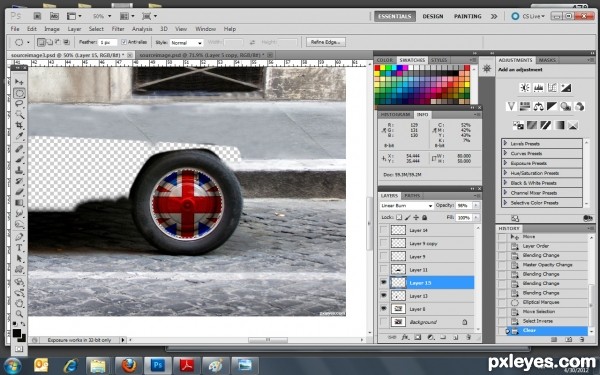
Task: Select the Eyedropper tool
Action: (x=19, y=136)
